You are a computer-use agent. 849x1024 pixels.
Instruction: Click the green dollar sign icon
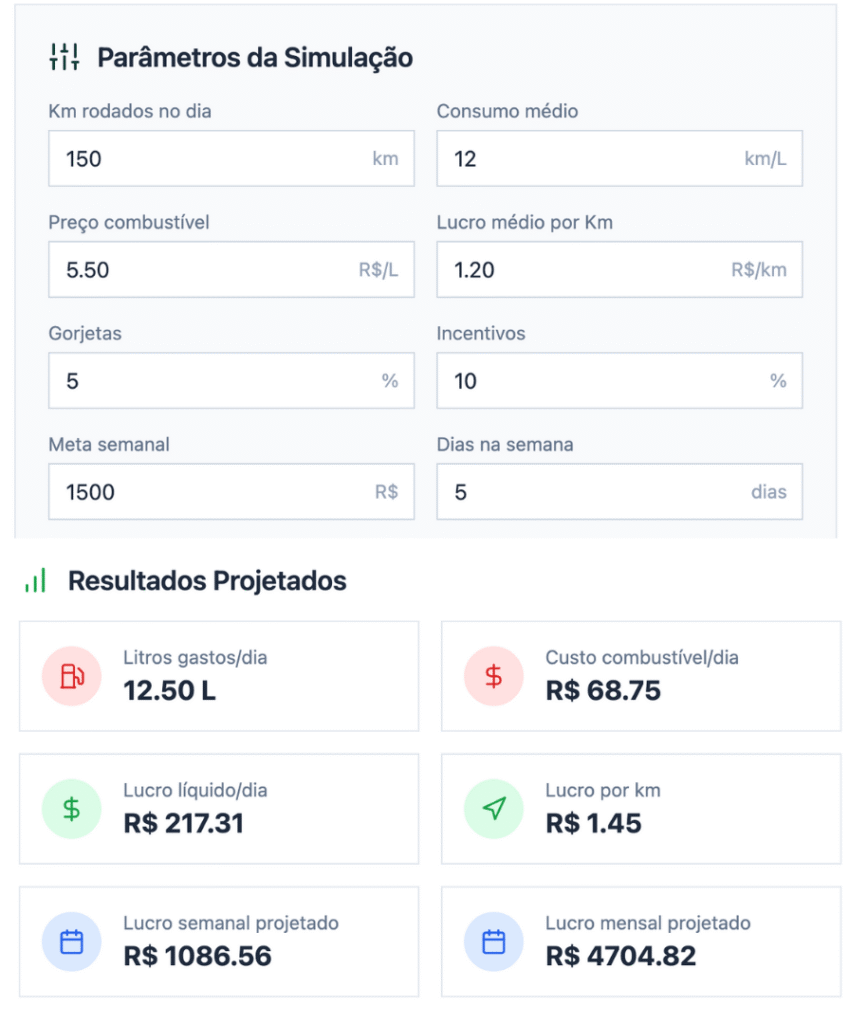point(72,809)
